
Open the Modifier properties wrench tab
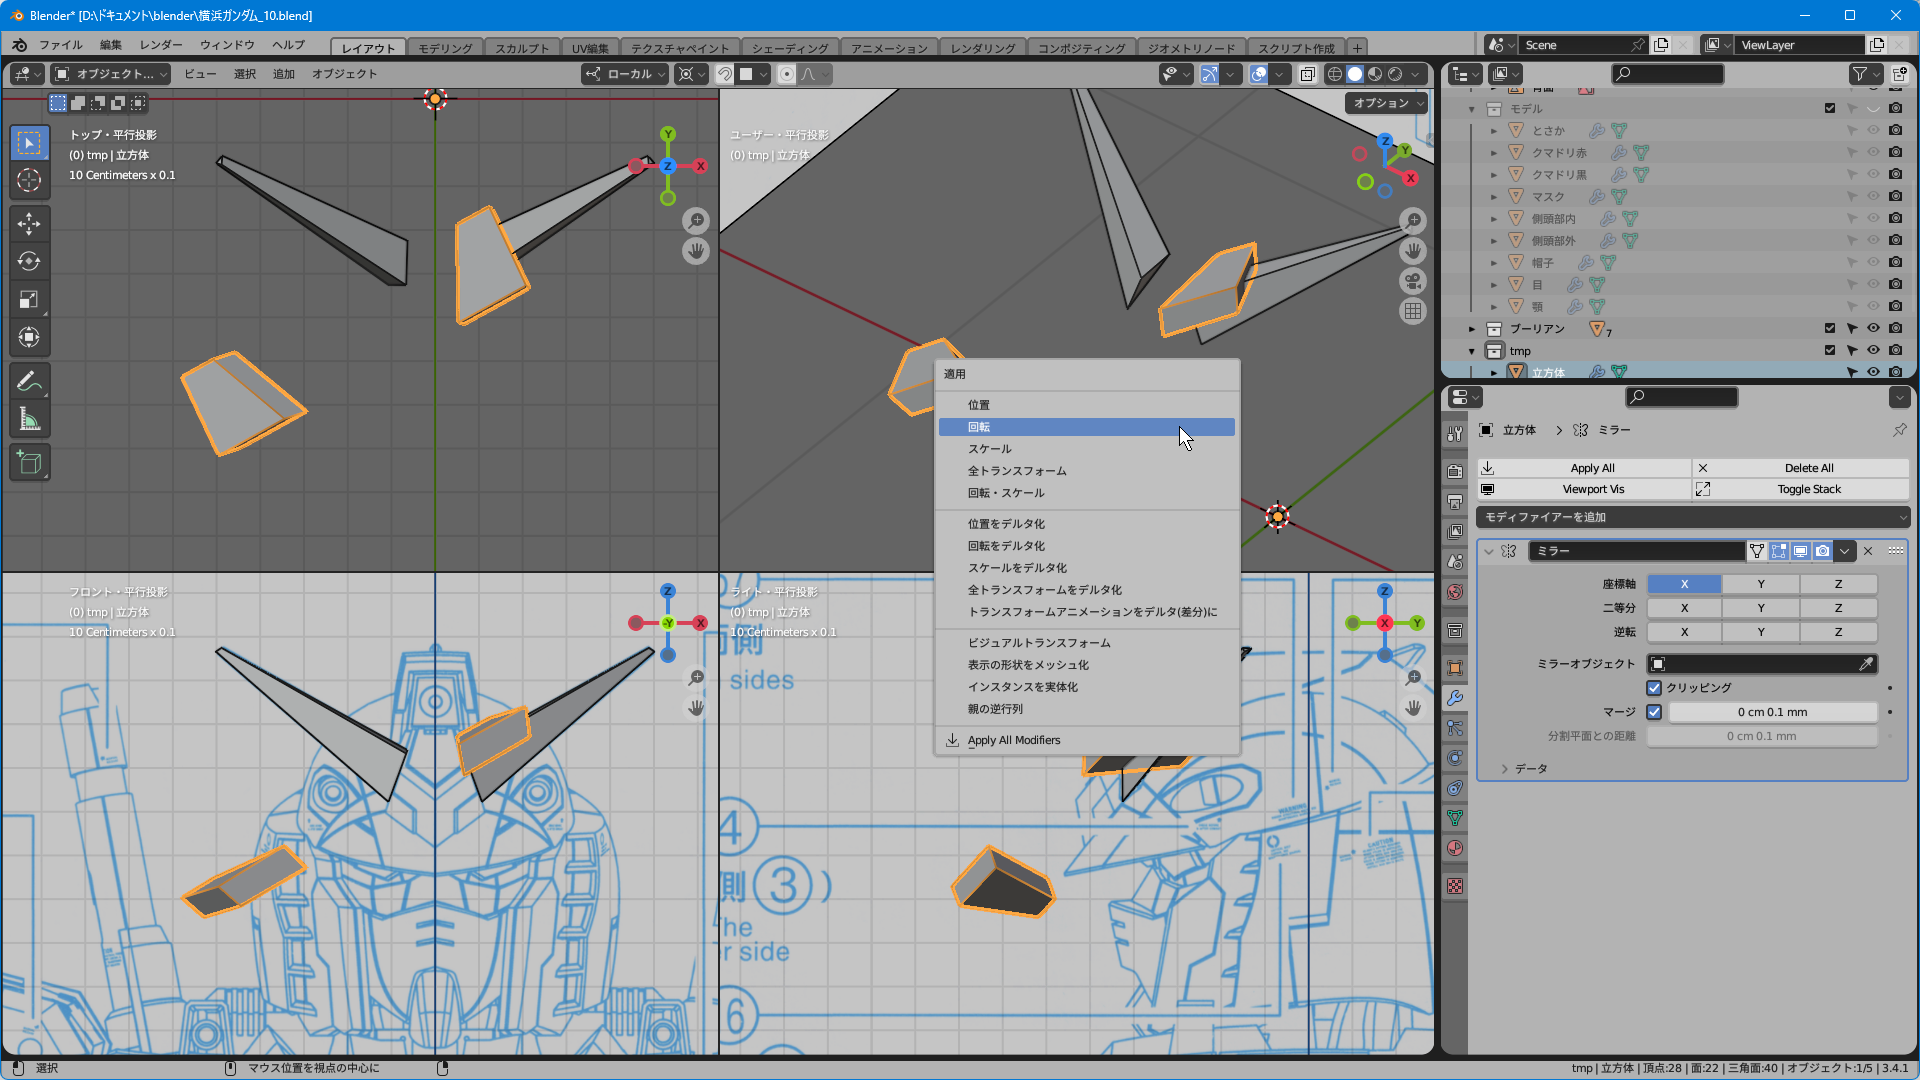tap(1455, 698)
